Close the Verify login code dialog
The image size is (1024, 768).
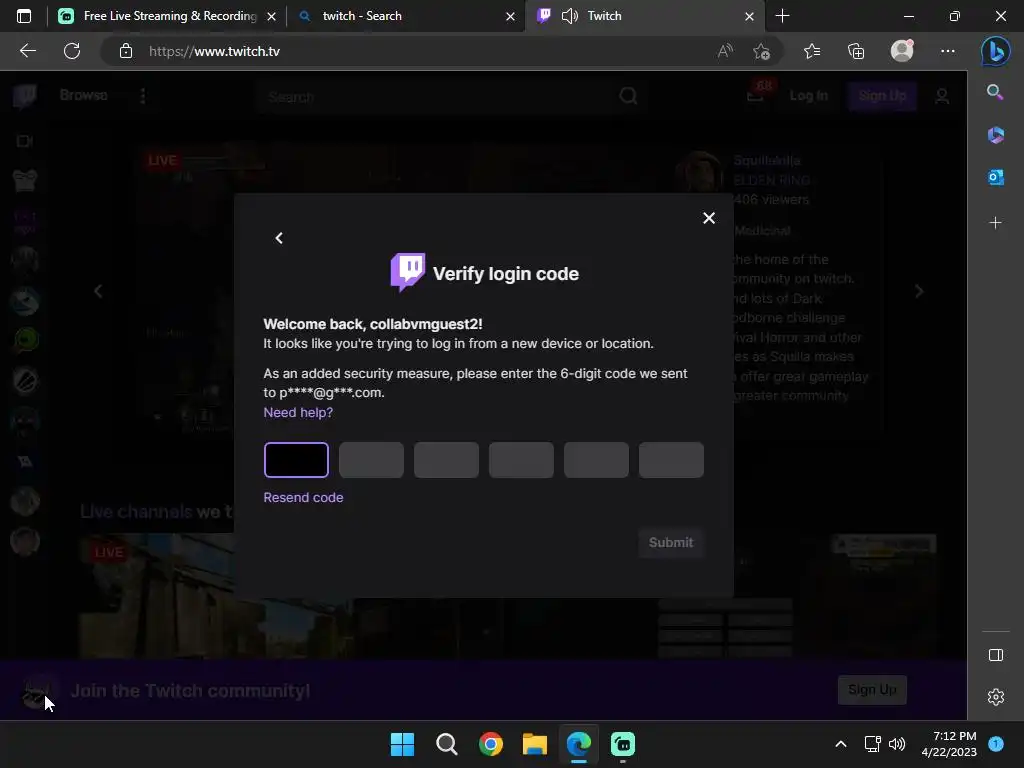click(709, 218)
